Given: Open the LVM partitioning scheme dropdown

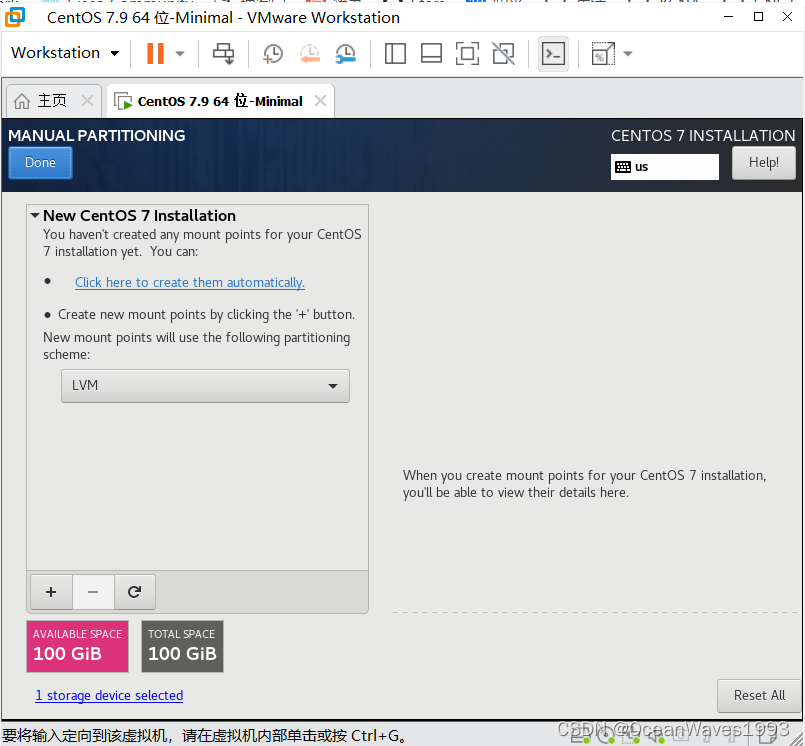Looking at the screenshot, I should 205,386.
